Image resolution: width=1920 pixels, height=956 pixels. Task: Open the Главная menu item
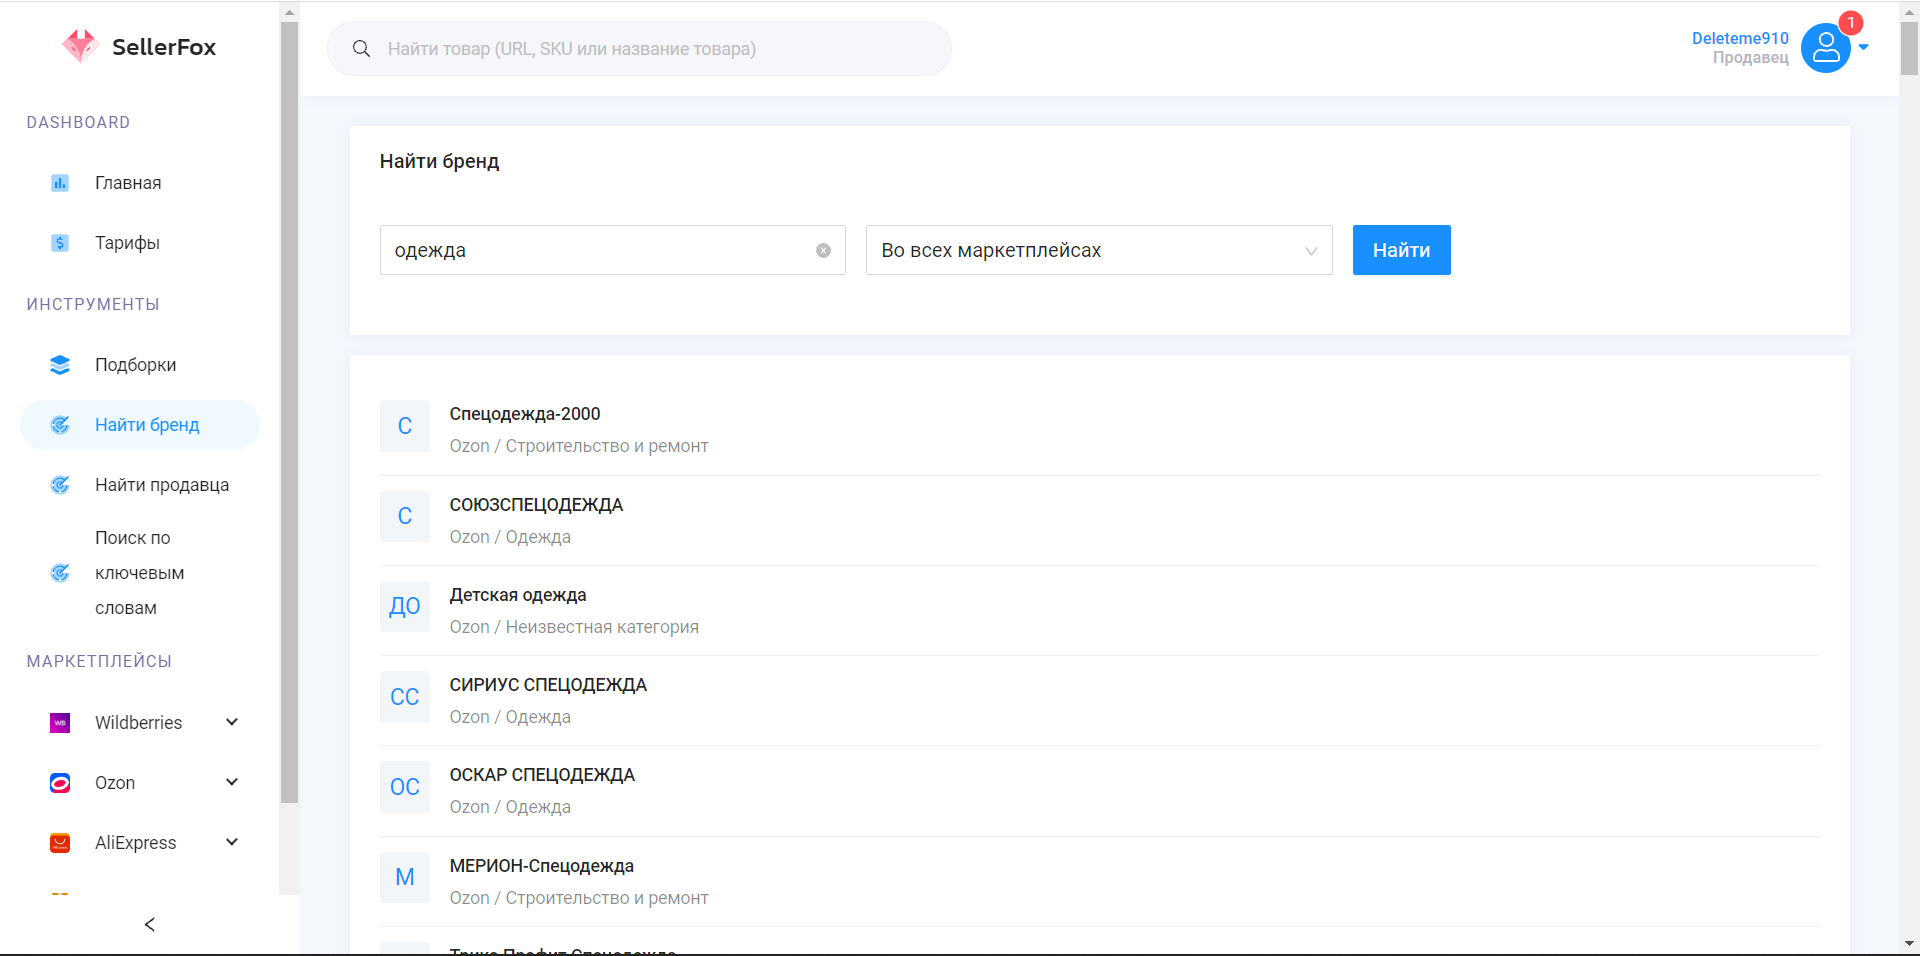point(140,183)
